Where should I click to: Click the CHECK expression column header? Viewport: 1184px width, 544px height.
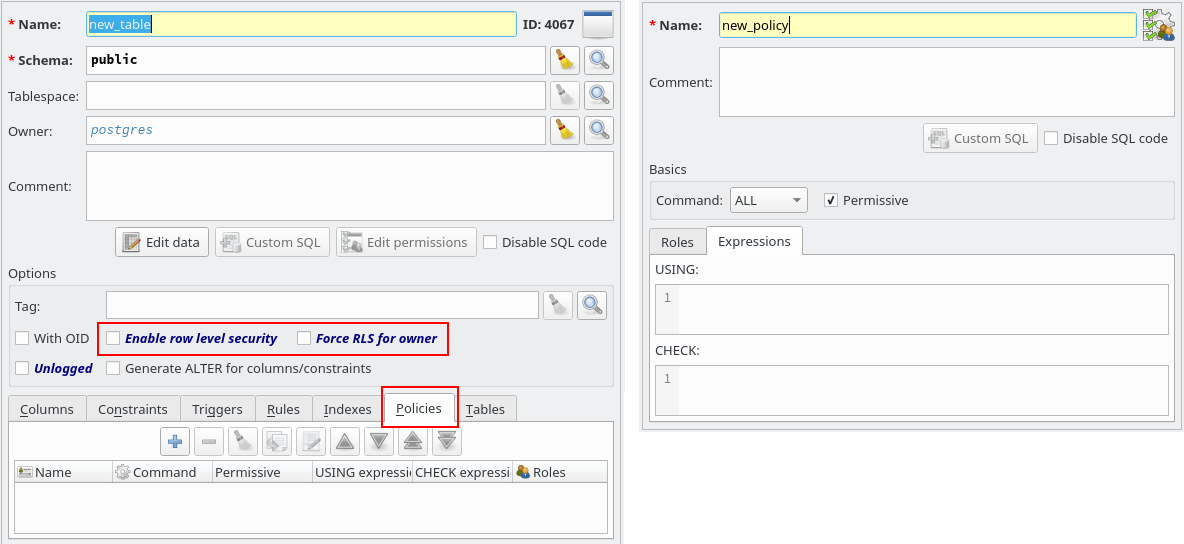coord(463,472)
